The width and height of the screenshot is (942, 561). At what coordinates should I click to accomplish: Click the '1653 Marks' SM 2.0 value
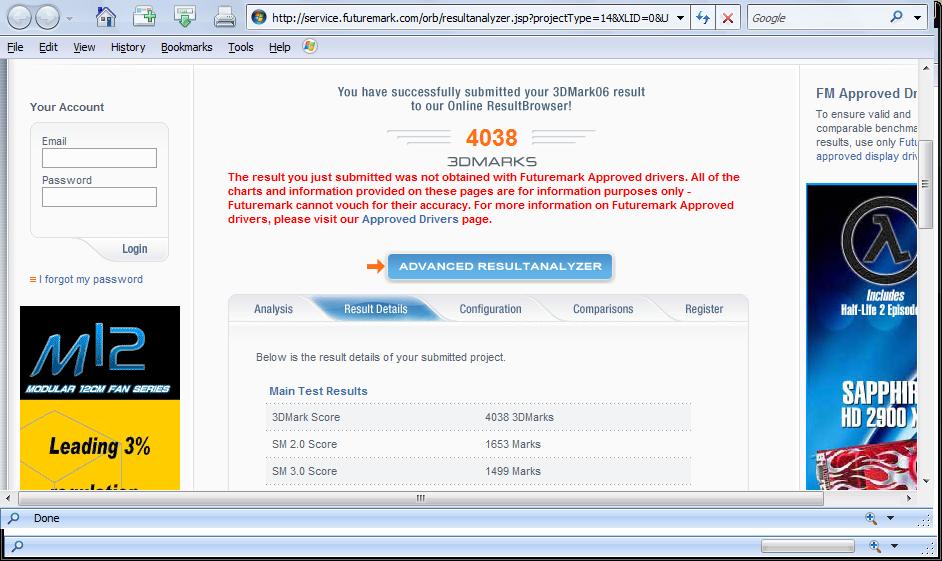coord(513,444)
